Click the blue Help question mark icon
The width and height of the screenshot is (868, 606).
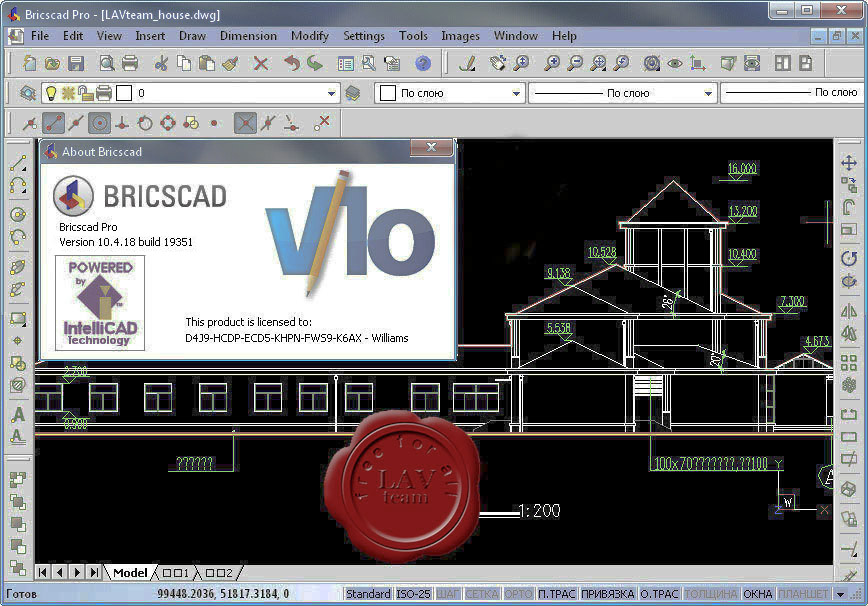[x=423, y=63]
